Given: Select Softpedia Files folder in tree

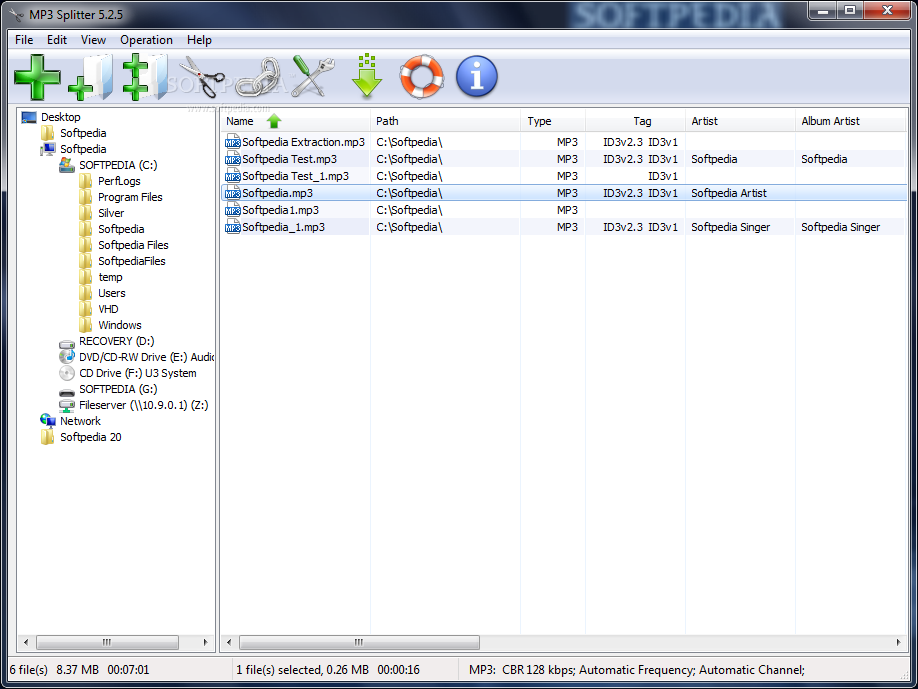Looking at the screenshot, I should tap(133, 245).
